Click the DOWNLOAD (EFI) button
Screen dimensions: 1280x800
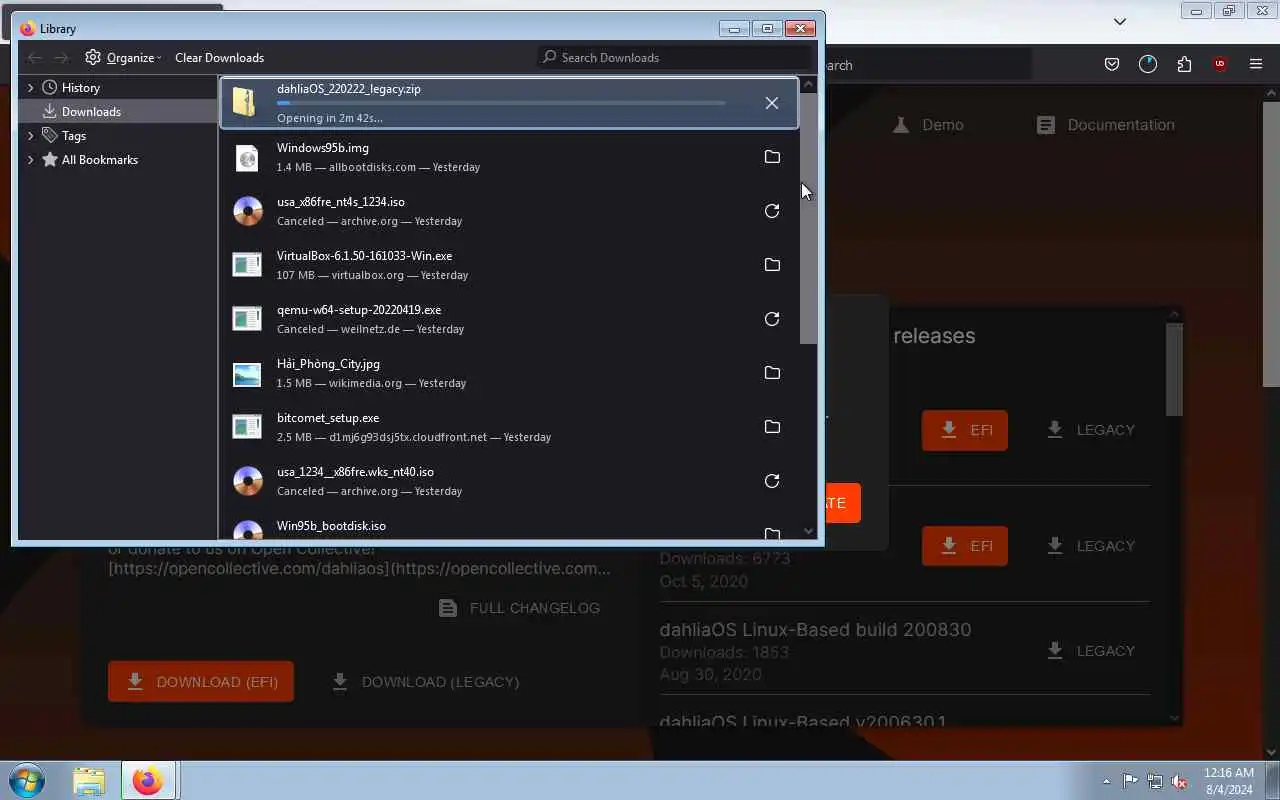(x=201, y=681)
